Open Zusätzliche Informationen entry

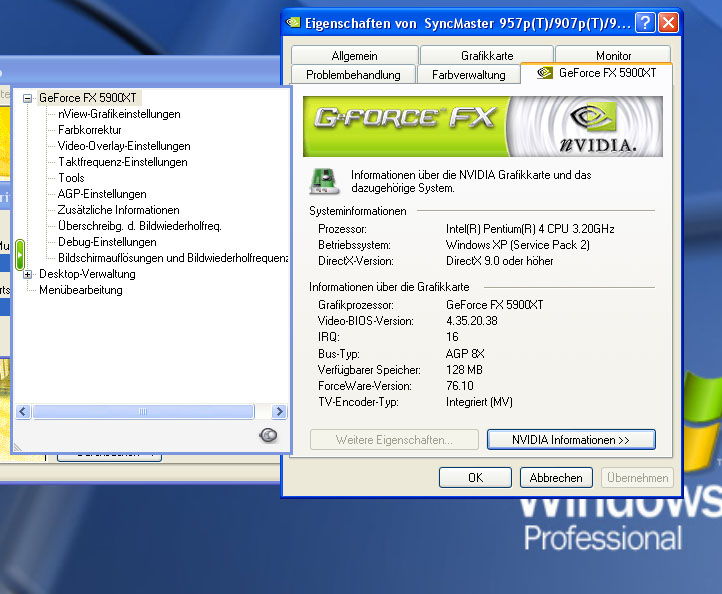[x=118, y=210]
